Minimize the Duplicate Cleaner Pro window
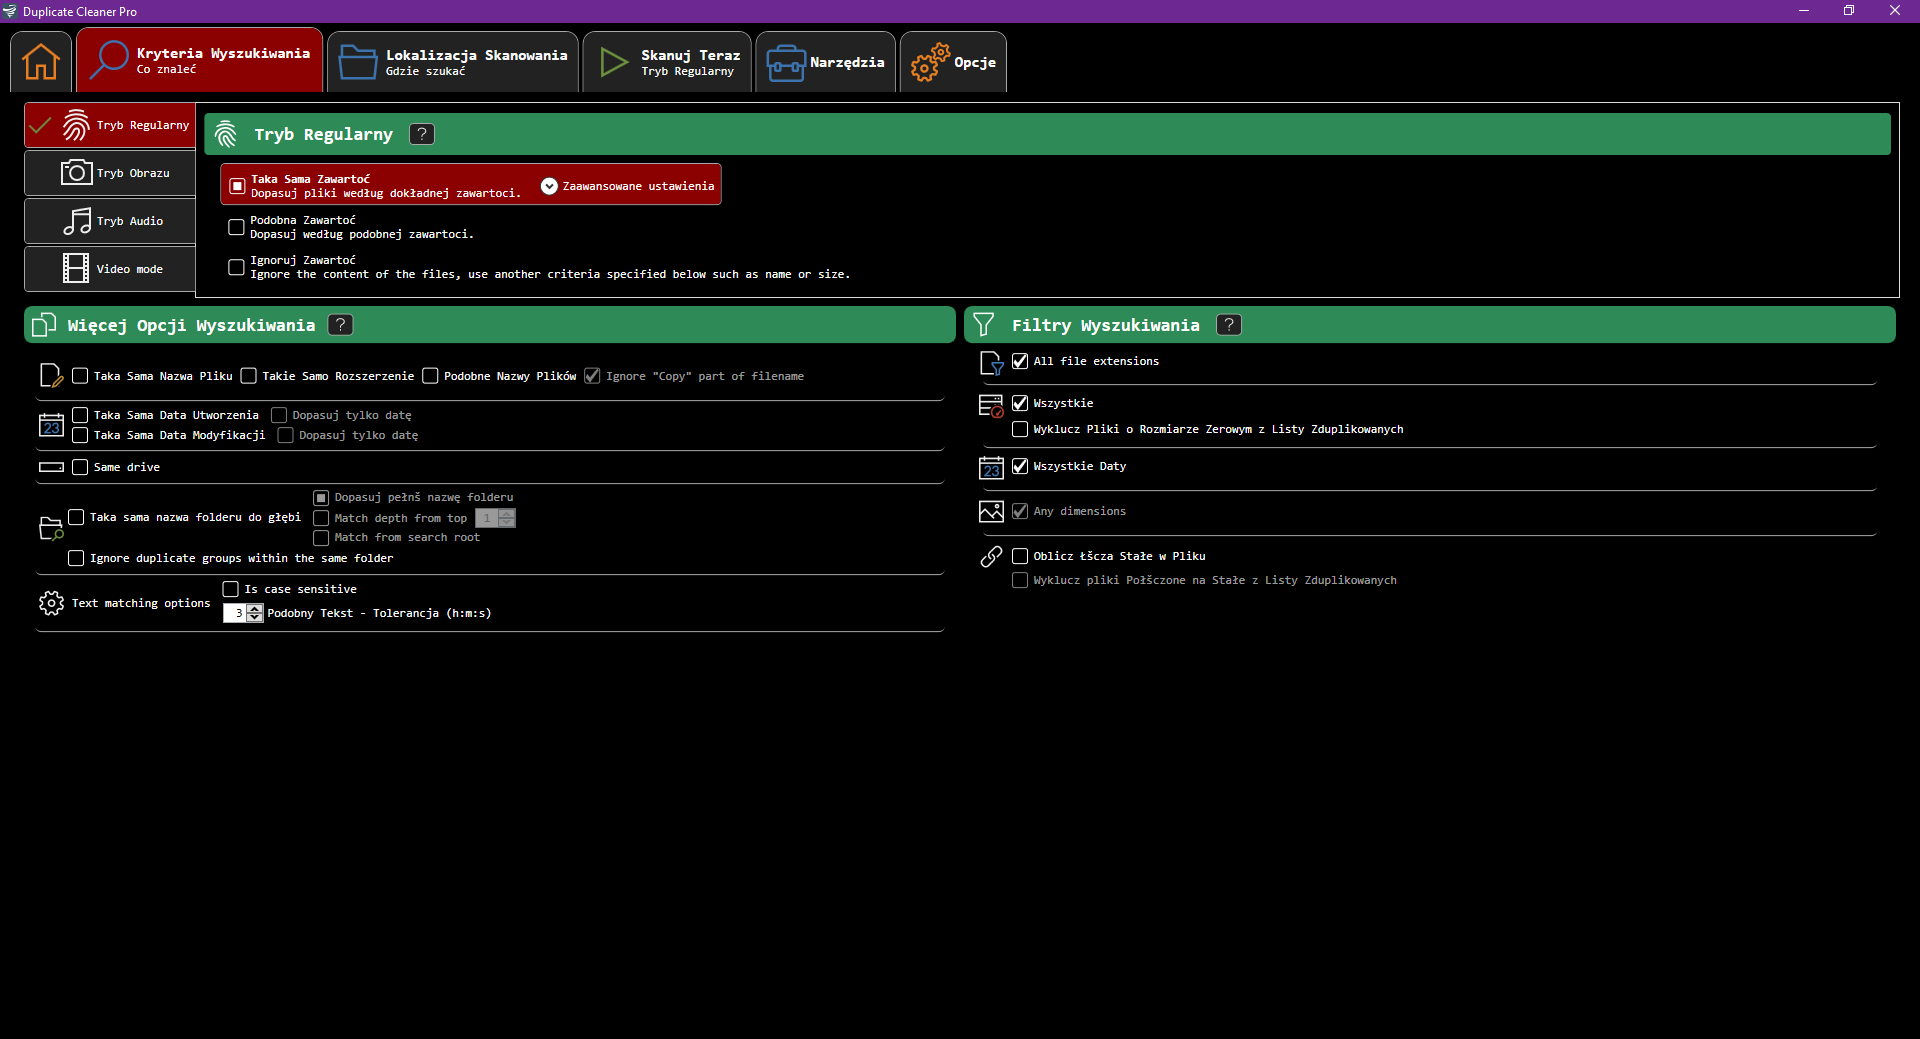The image size is (1920, 1039). tap(1804, 11)
